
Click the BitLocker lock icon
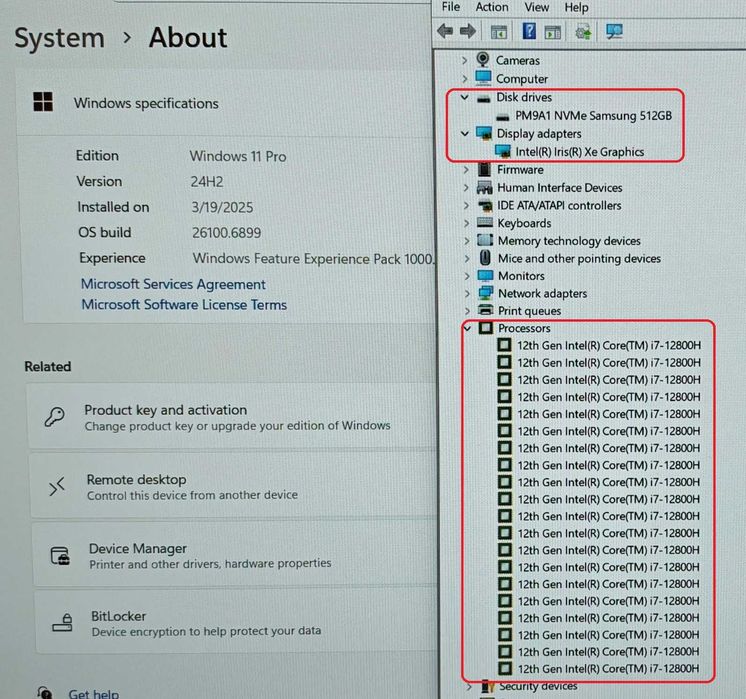click(x=62, y=622)
